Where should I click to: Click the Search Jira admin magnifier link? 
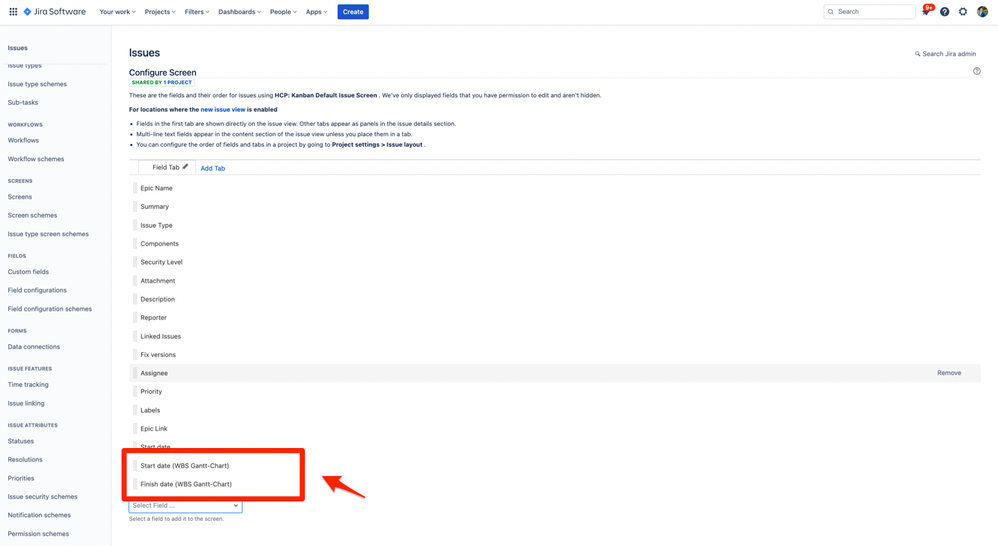click(945, 53)
